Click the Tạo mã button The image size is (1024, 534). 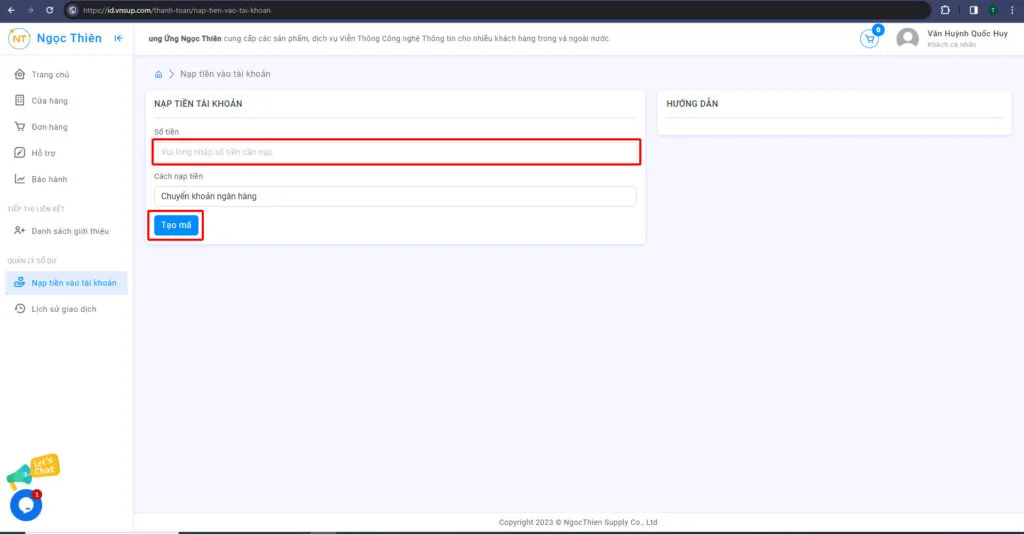[176, 226]
